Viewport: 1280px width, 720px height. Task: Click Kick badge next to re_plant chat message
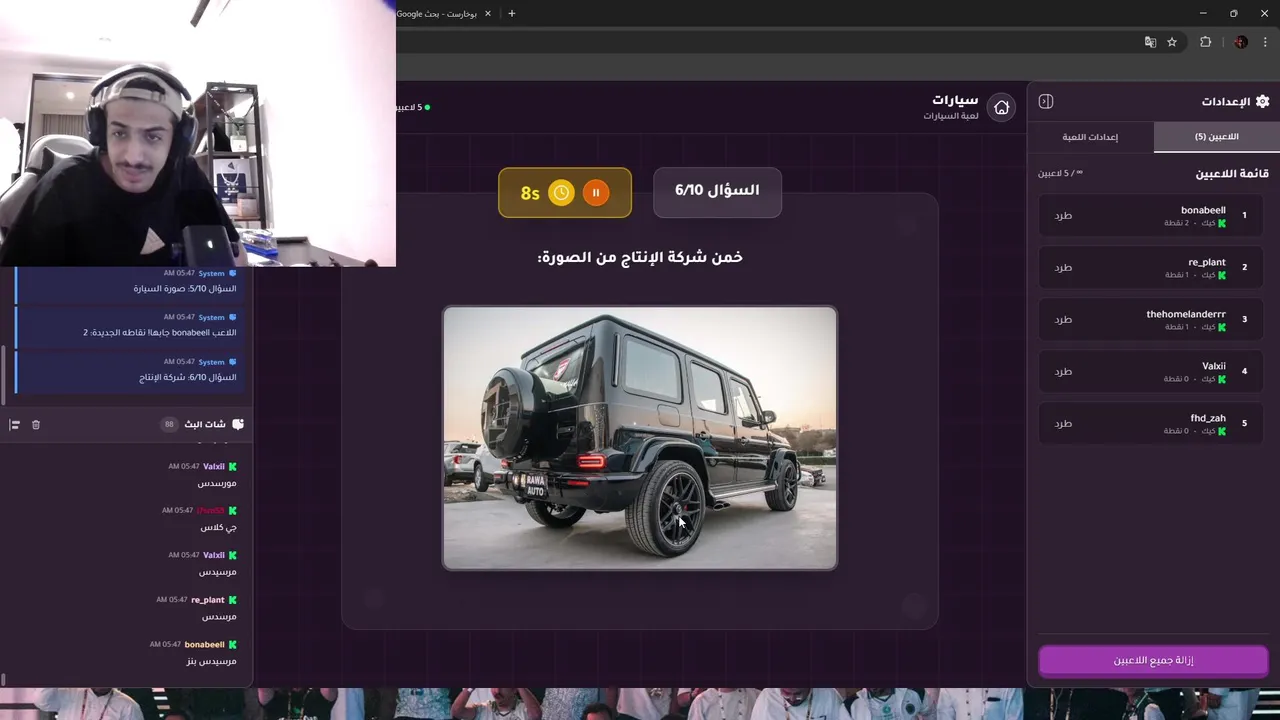(233, 600)
